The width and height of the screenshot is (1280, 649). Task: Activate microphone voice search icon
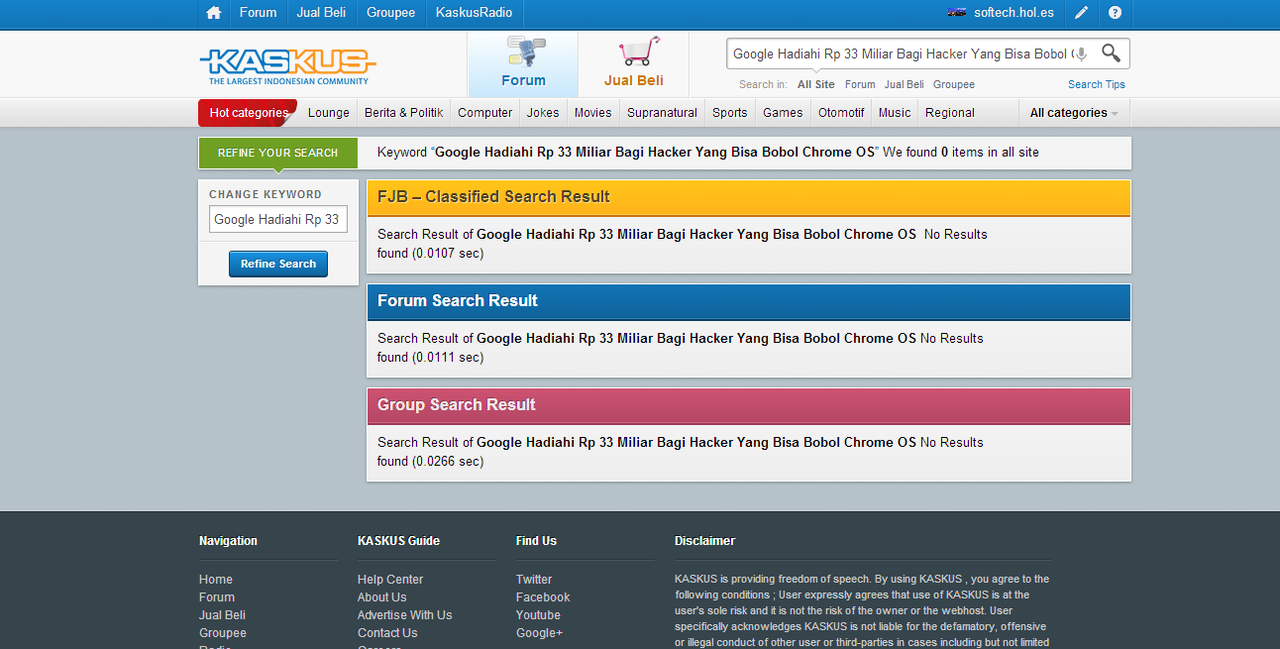click(x=1081, y=54)
